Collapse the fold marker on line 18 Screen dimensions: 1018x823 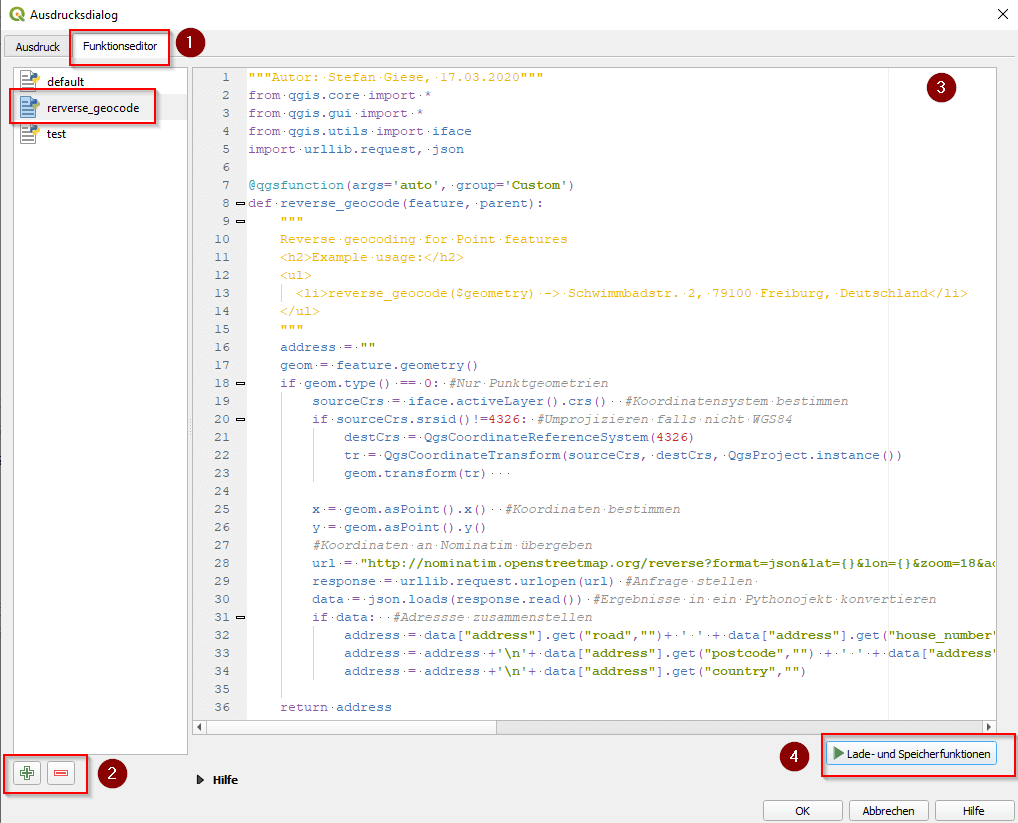pyautogui.click(x=240, y=383)
